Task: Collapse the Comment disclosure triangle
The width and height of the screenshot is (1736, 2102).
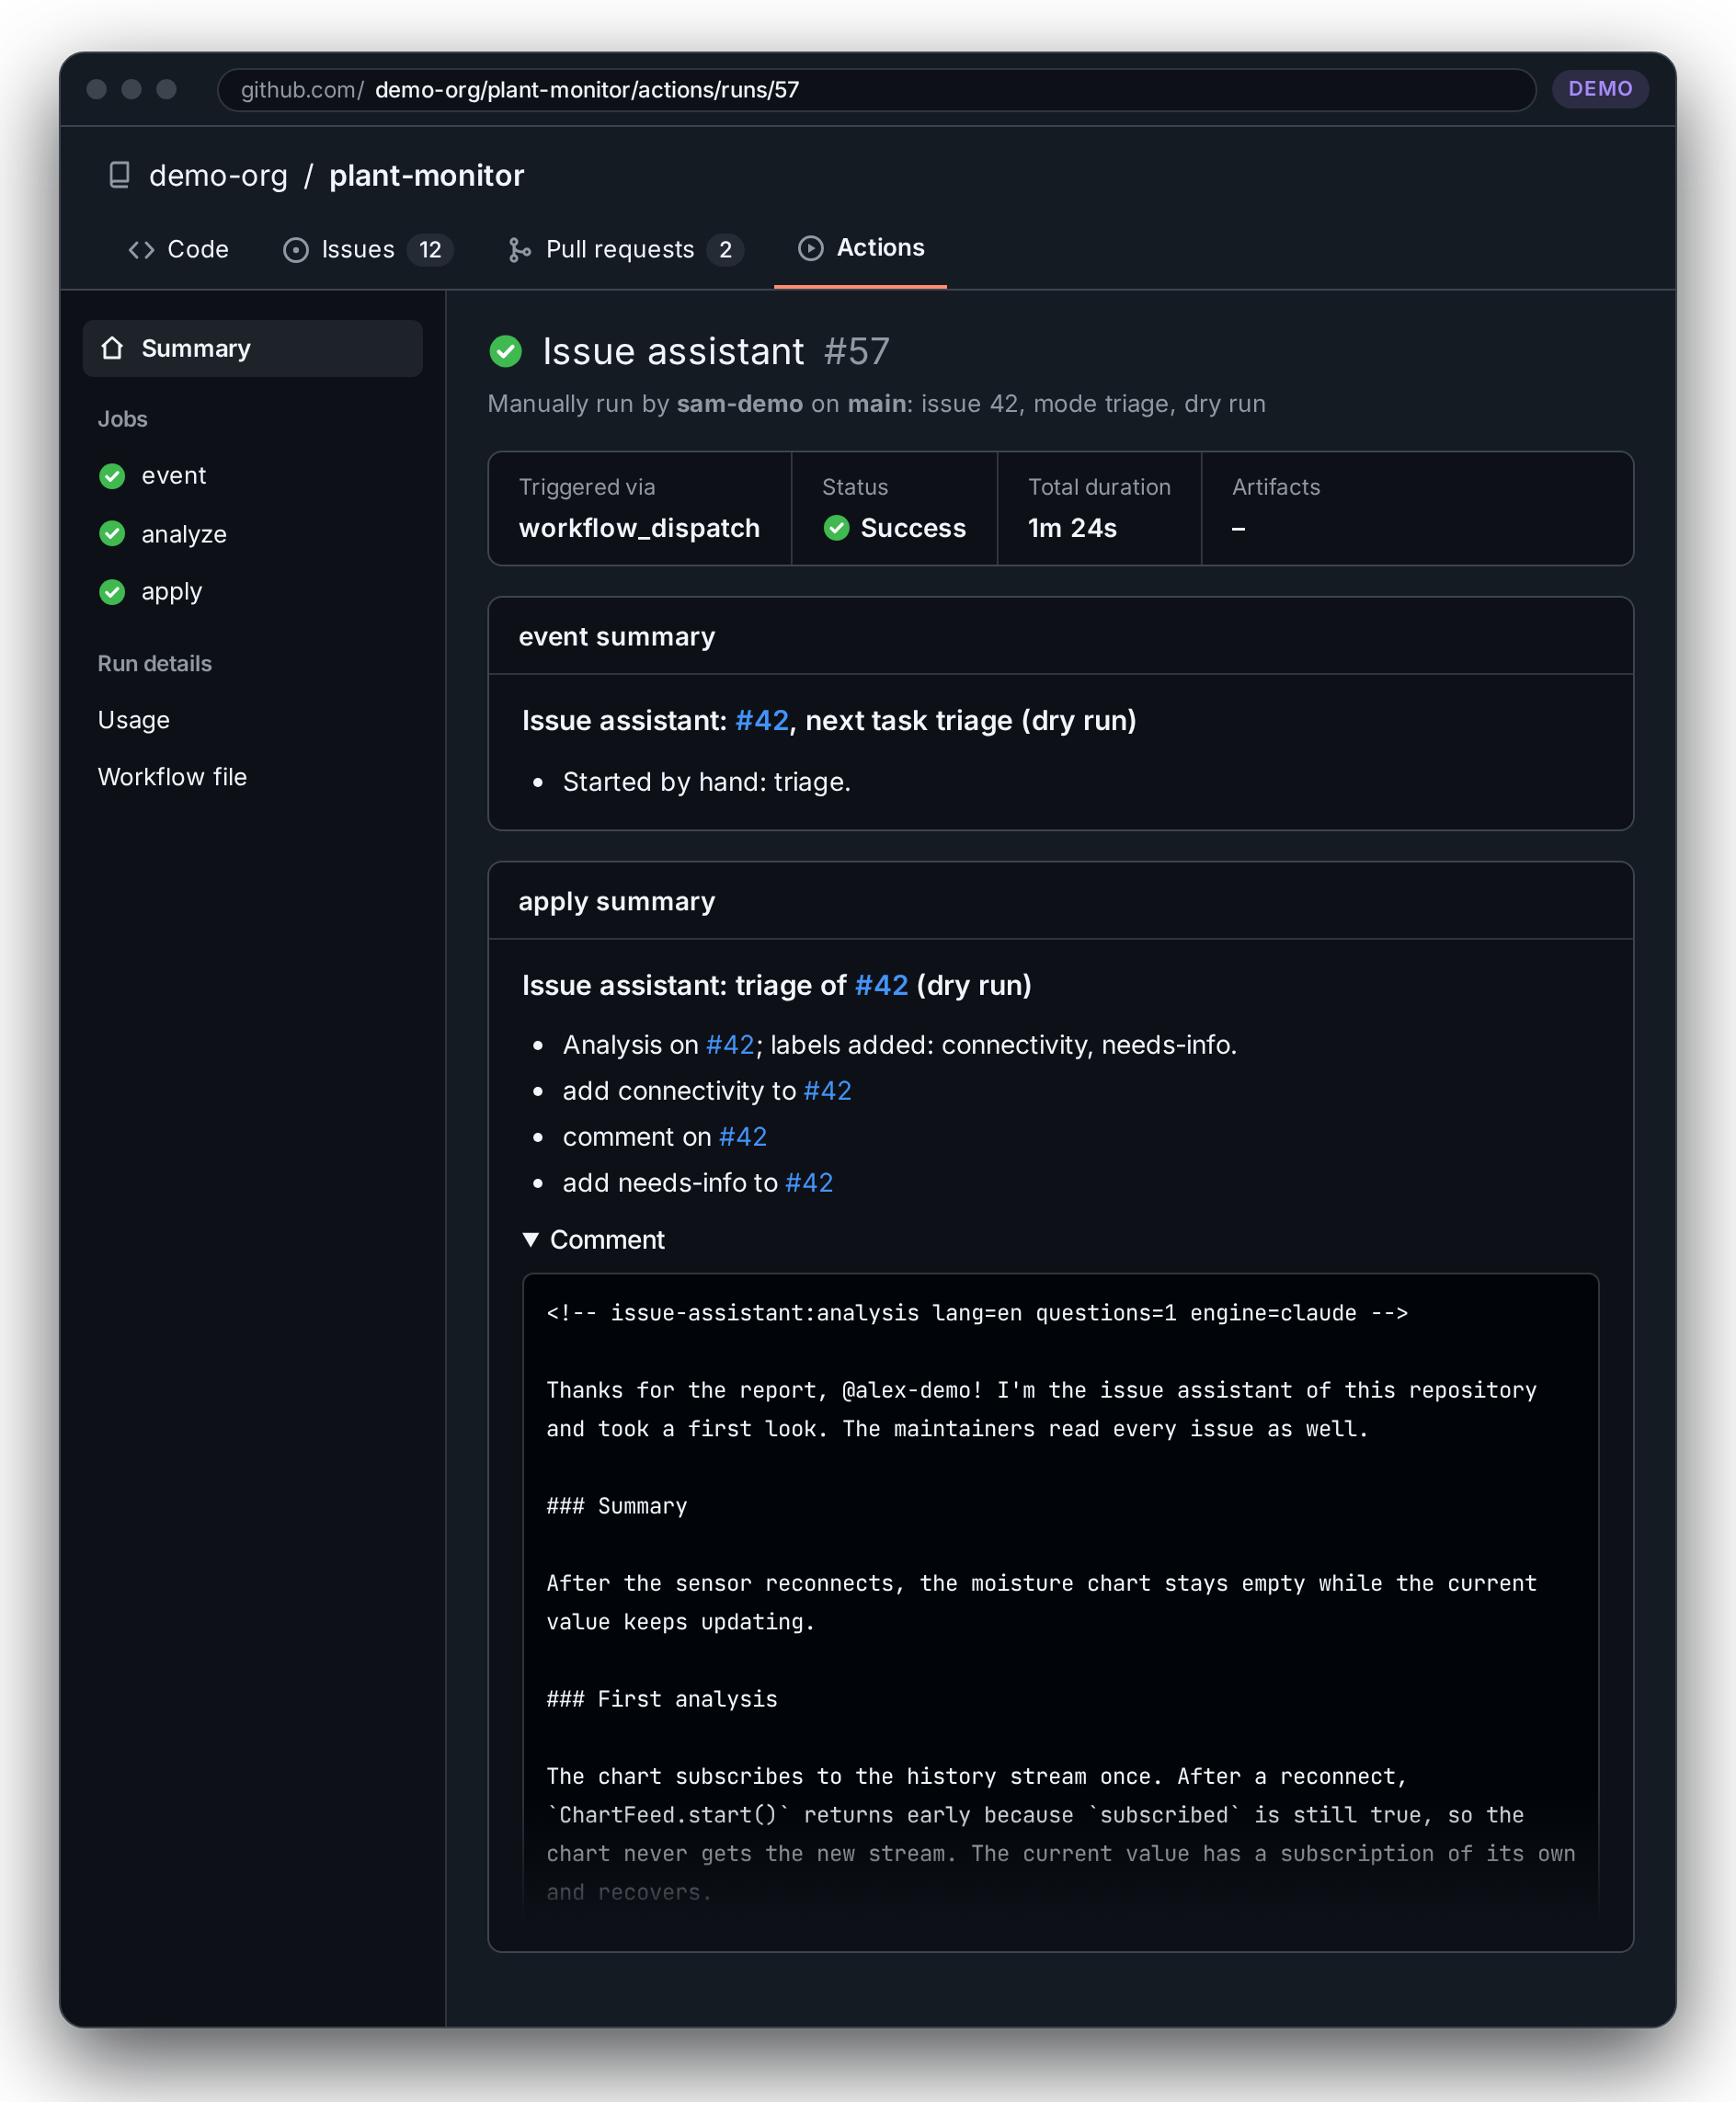Action: click(531, 1239)
